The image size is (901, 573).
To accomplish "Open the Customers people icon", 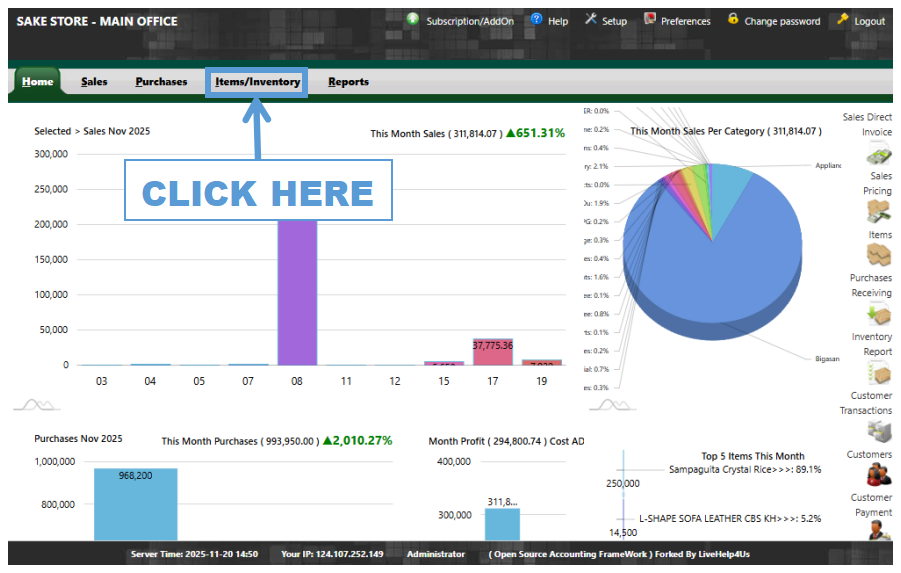I will click(878, 474).
